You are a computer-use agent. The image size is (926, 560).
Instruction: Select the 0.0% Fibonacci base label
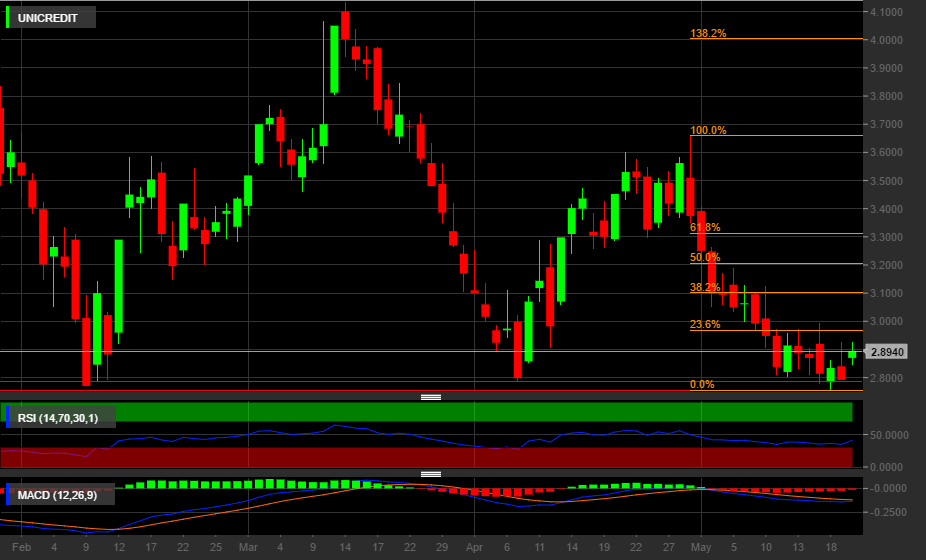tap(702, 384)
